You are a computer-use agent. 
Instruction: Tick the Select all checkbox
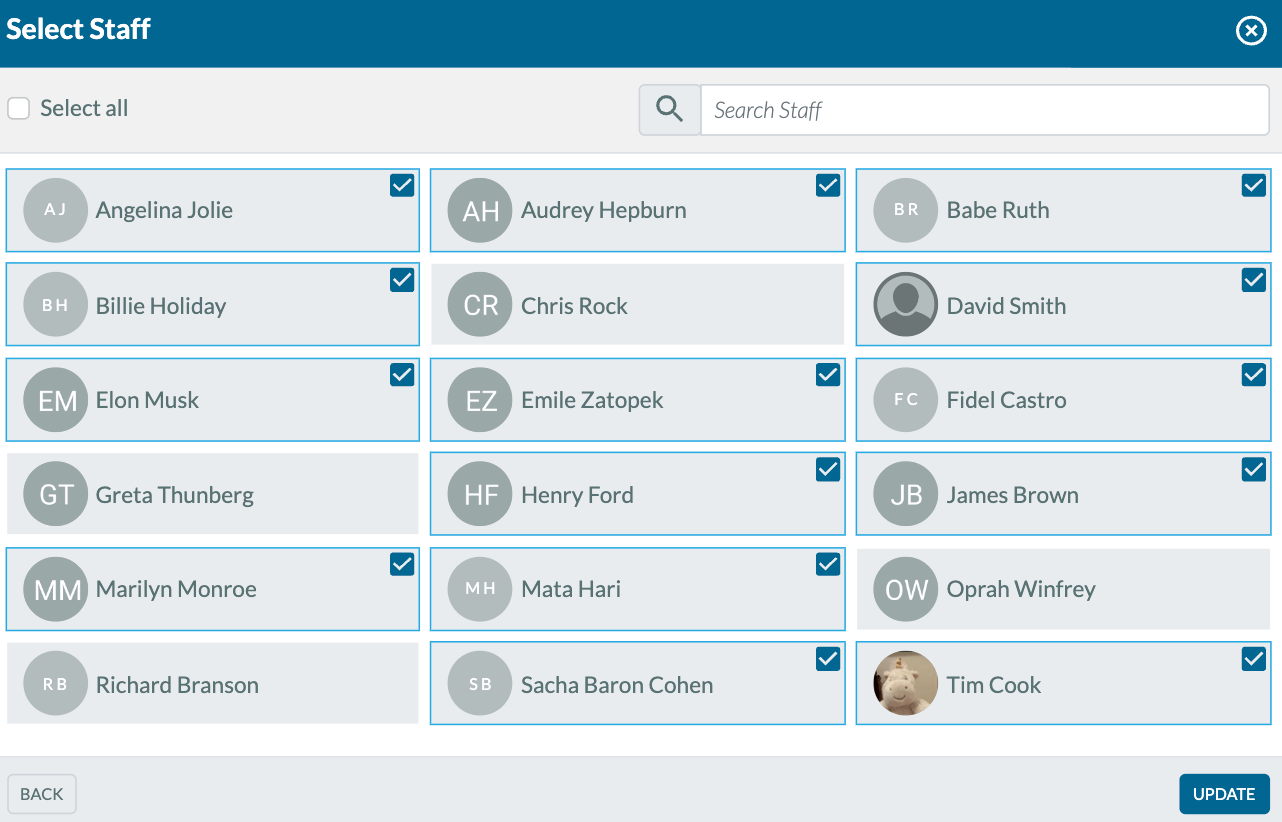[18, 108]
